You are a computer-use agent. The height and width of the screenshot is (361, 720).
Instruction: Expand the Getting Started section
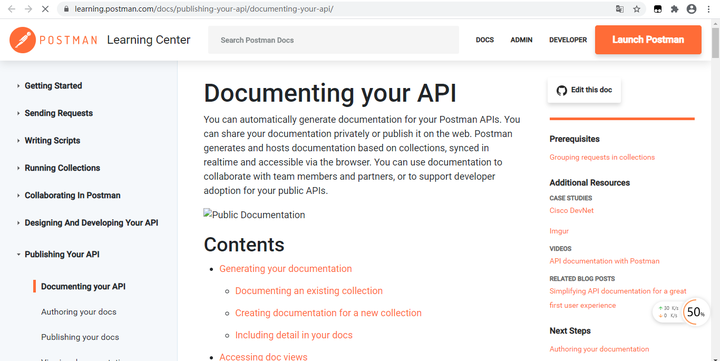point(53,86)
